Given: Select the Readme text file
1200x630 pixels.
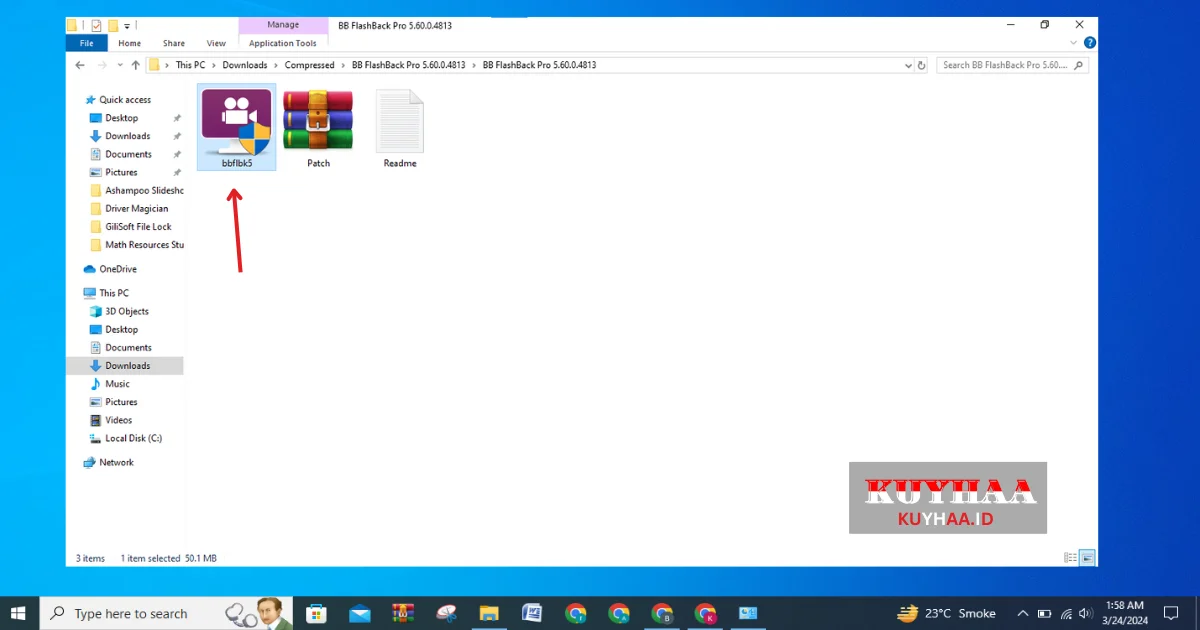Looking at the screenshot, I should [400, 127].
